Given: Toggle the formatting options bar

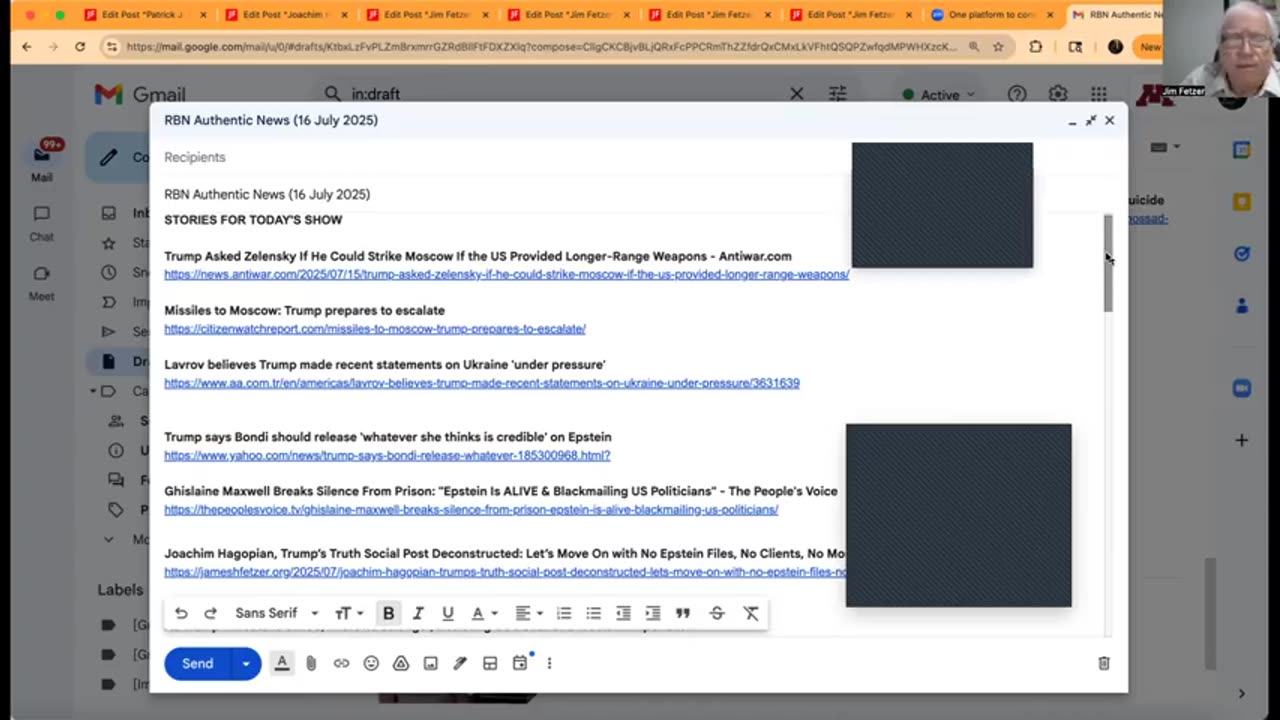Looking at the screenshot, I should coord(282,663).
